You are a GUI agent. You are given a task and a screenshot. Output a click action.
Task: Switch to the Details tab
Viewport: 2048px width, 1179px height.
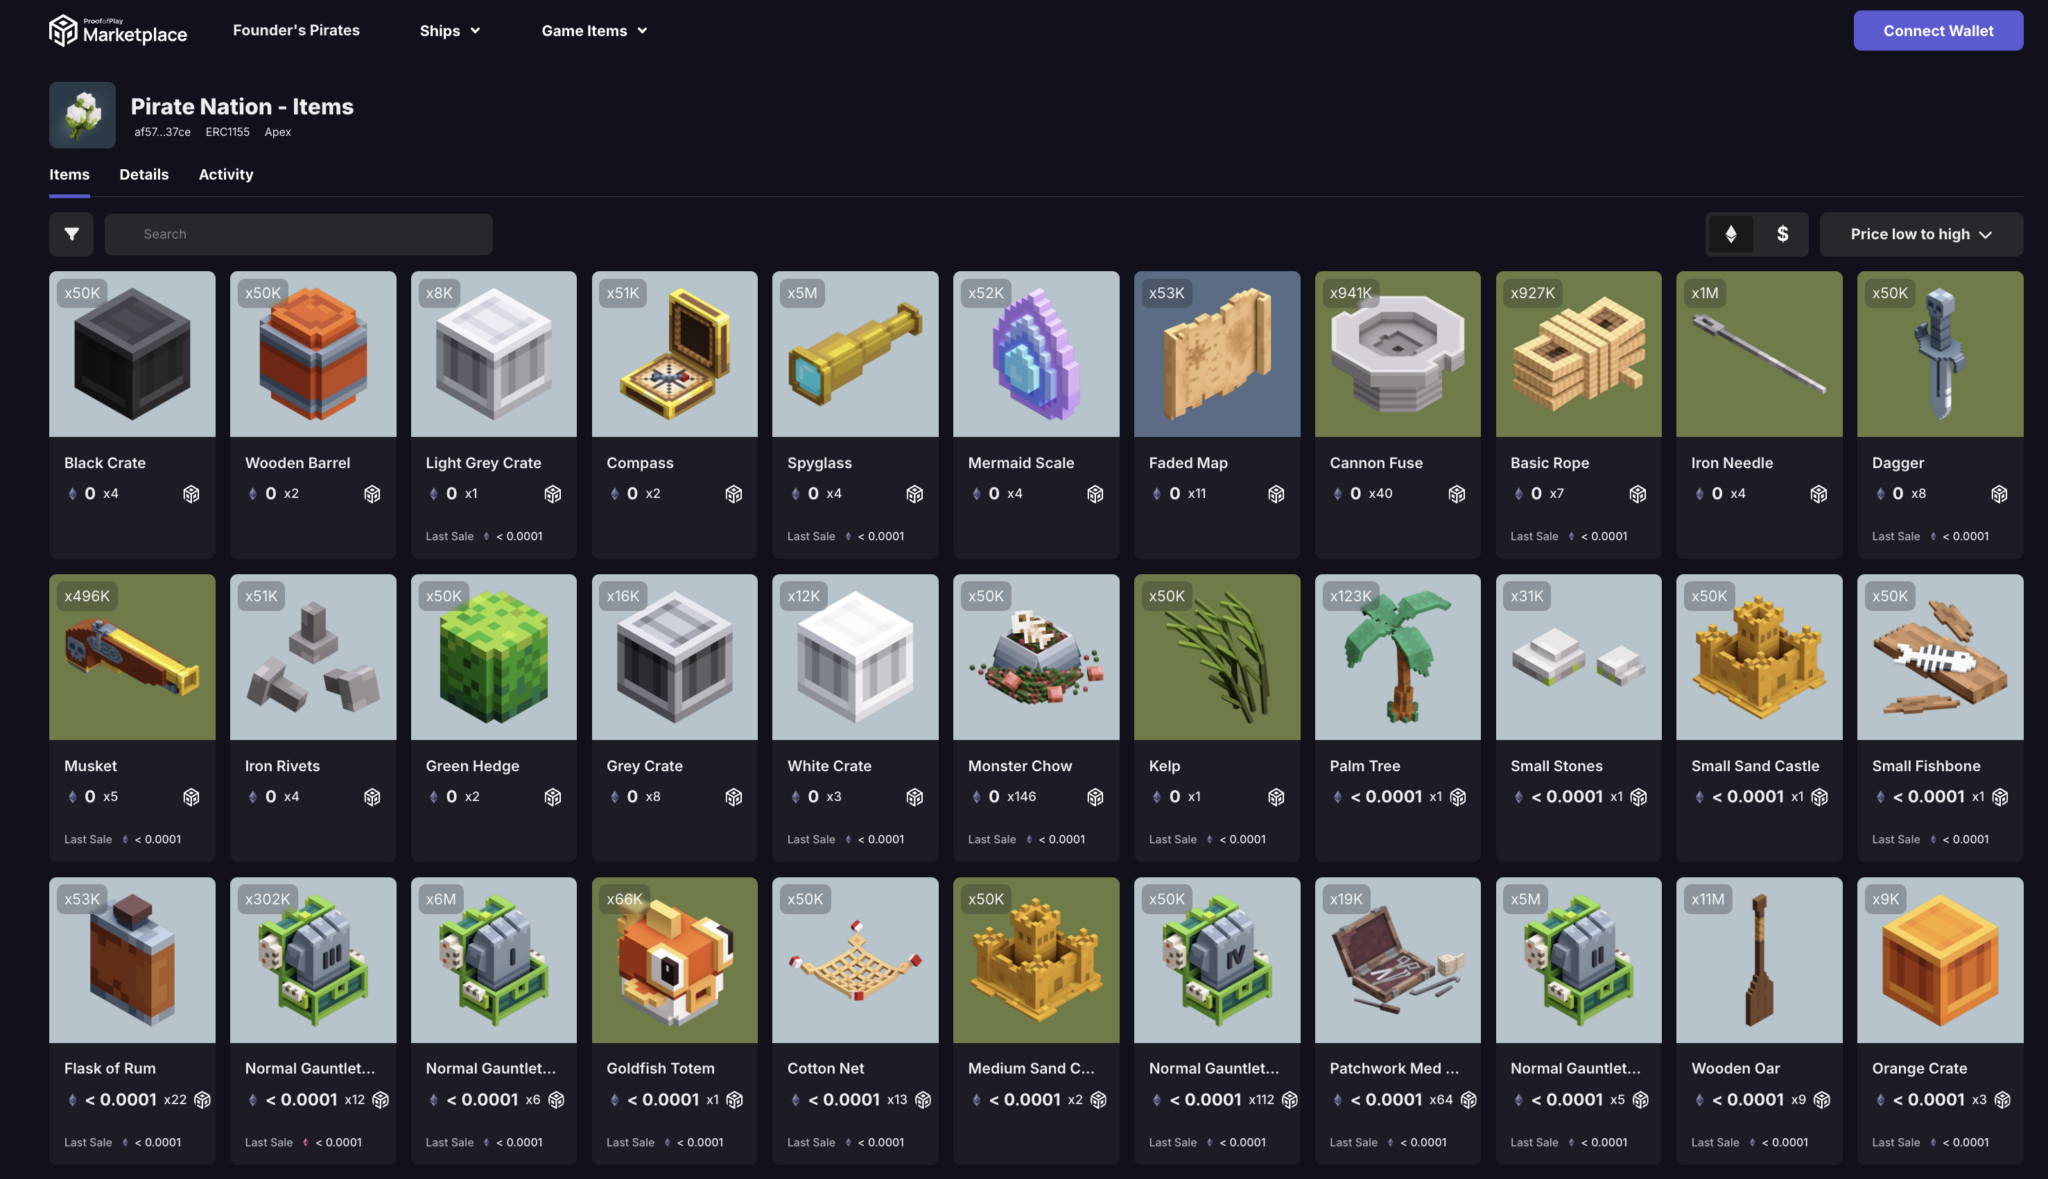(144, 174)
